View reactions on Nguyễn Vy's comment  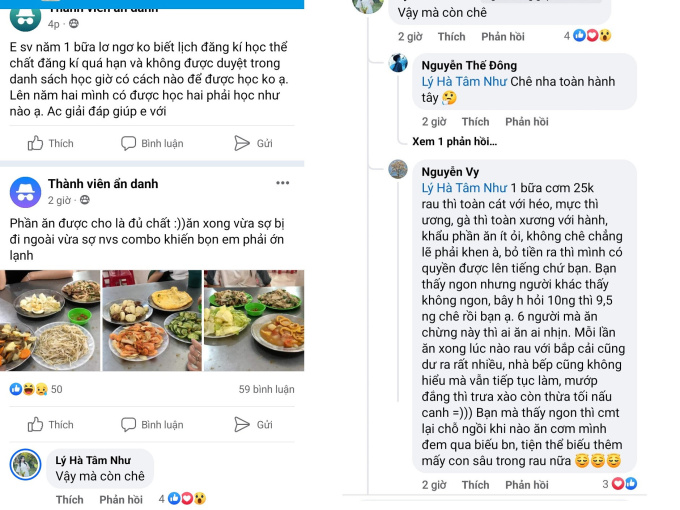point(620,484)
